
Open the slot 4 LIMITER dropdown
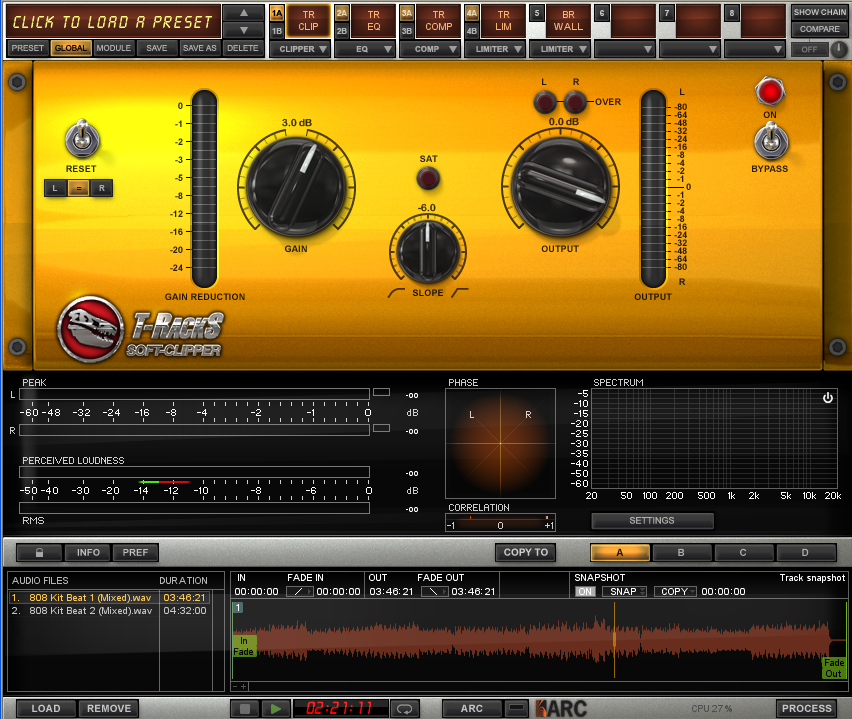[495, 49]
